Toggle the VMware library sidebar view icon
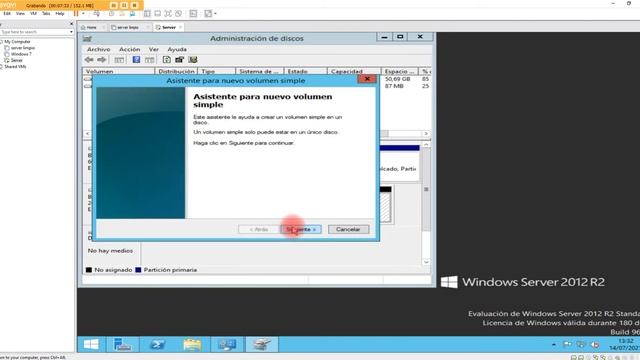 pos(147,13)
